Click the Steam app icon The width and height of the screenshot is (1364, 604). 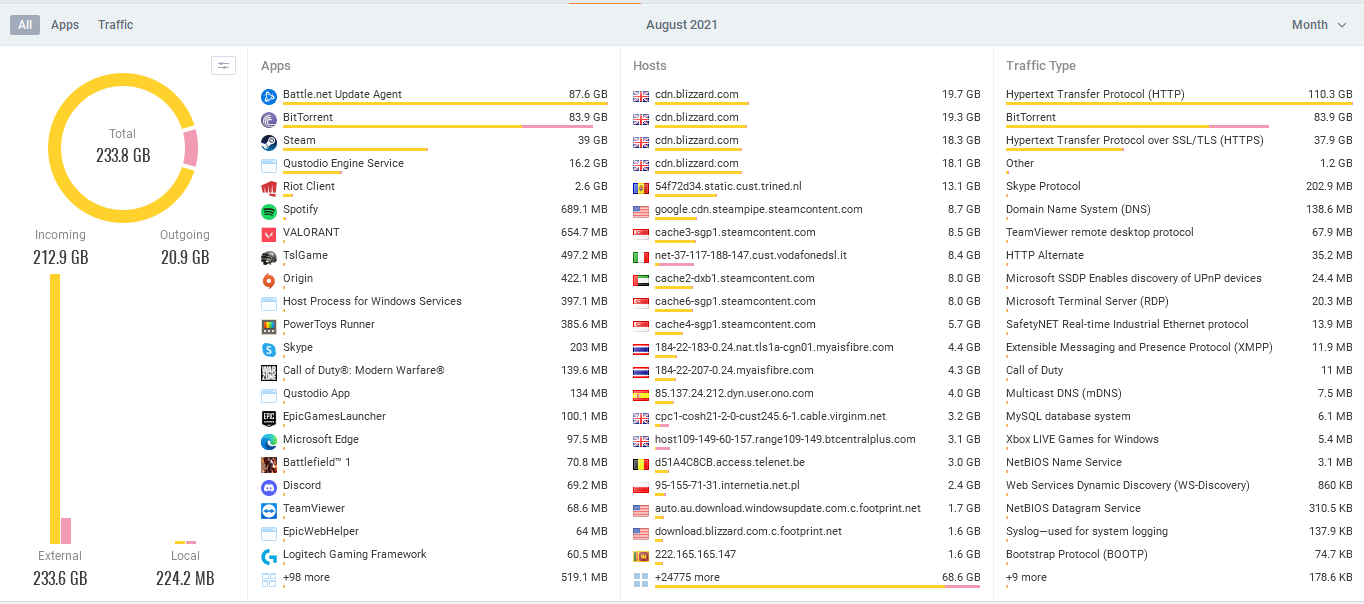click(269, 142)
